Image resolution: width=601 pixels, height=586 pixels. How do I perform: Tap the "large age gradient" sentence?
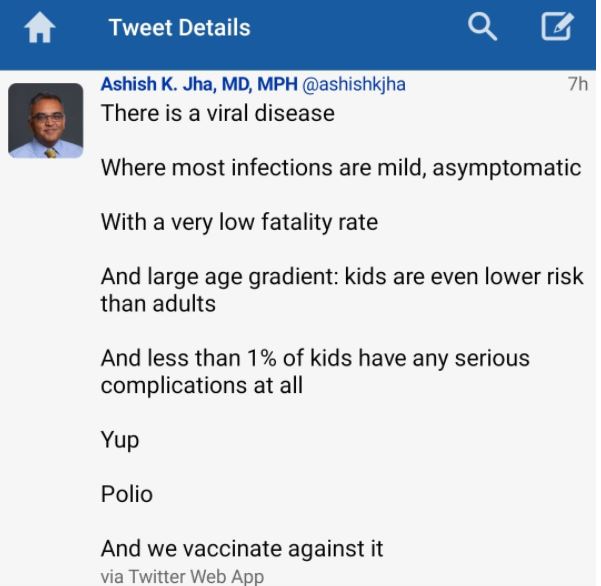click(342, 276)
